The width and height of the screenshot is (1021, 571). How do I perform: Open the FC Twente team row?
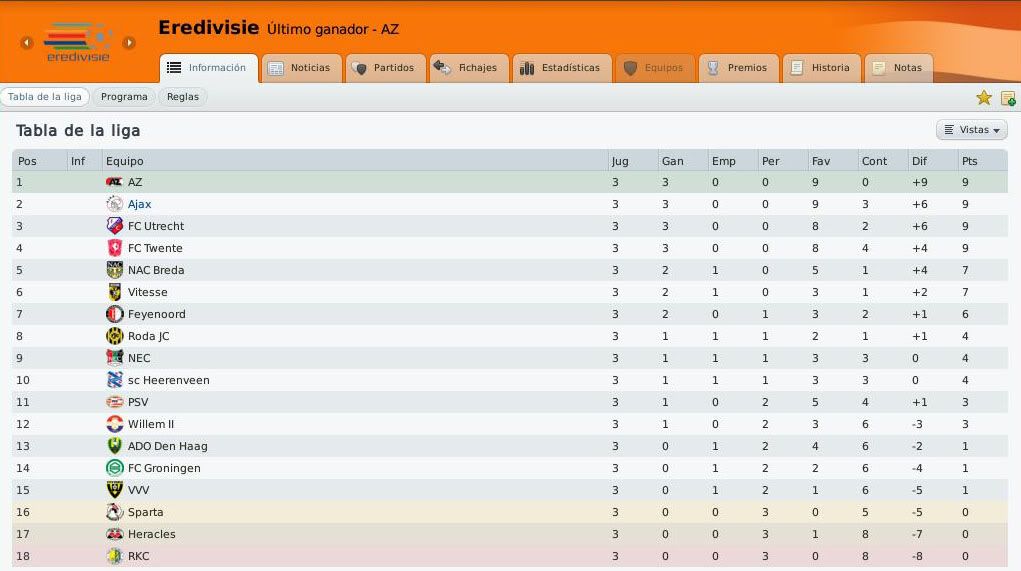(x=510, y=248)
